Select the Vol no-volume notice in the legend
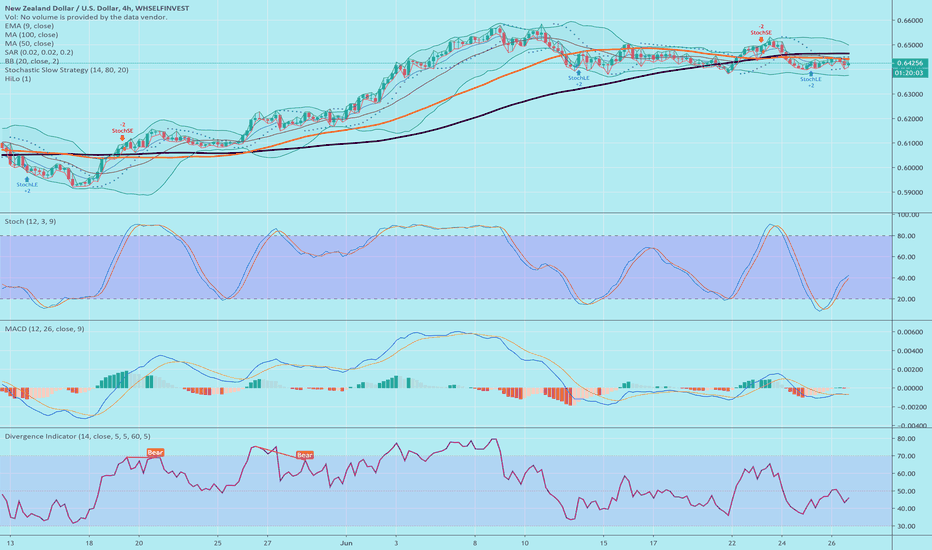The image size is (932, 550). coord(86,17)
